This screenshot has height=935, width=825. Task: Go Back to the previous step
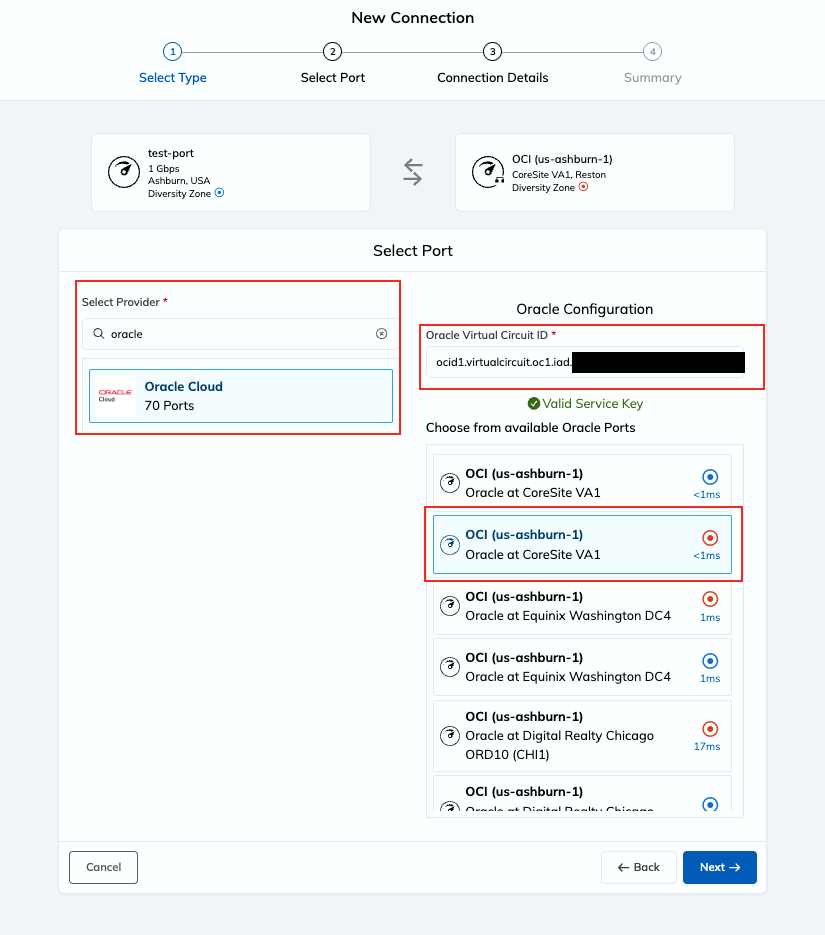[638, 867]
